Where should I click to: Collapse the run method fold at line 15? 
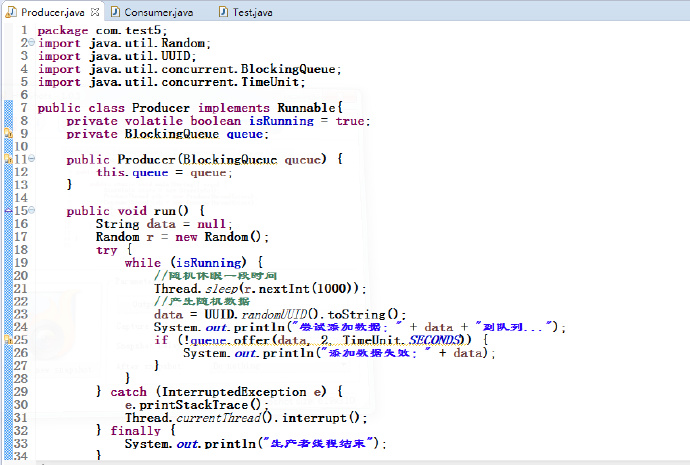32,210
